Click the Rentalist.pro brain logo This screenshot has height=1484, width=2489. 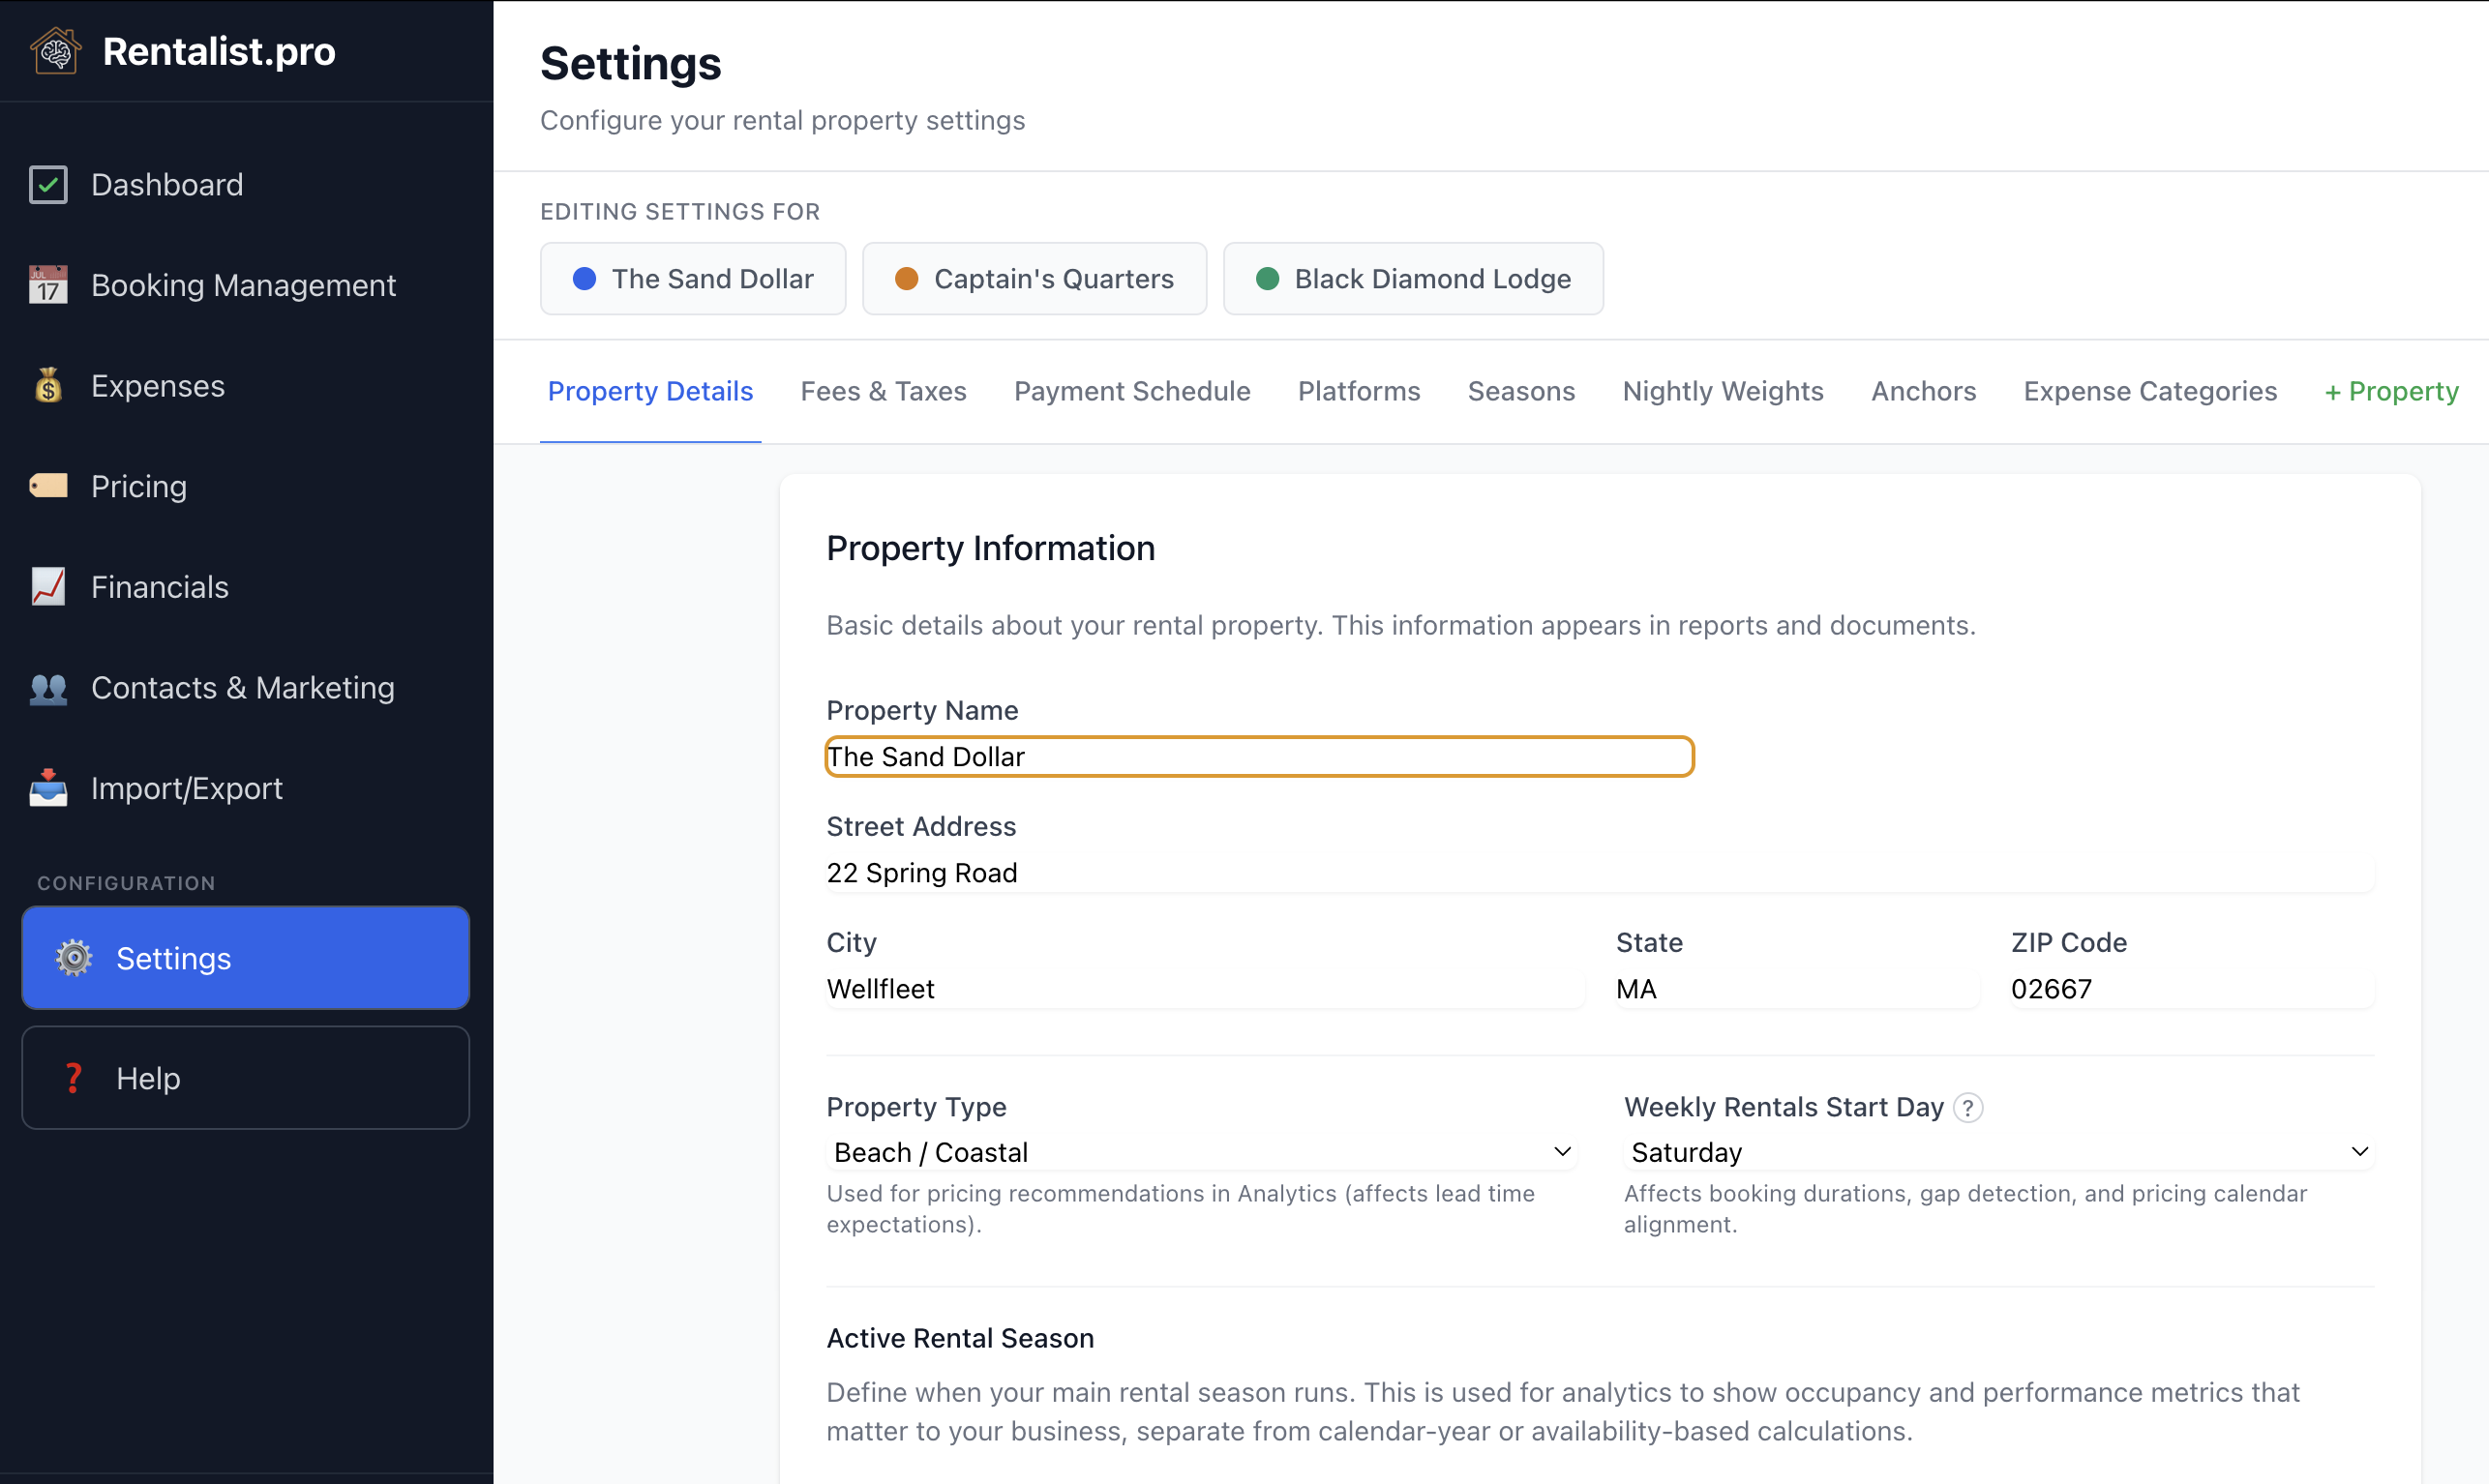[x=55, y=50]
